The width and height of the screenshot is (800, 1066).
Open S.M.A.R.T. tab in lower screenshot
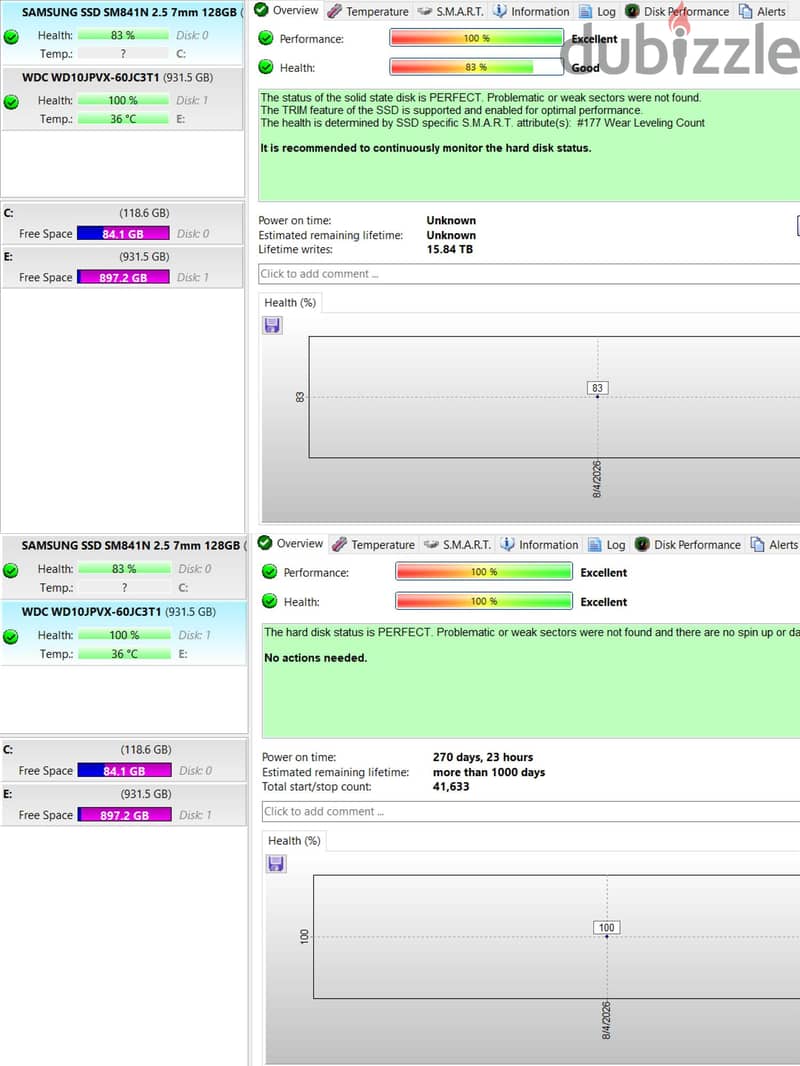pos(457,545)
